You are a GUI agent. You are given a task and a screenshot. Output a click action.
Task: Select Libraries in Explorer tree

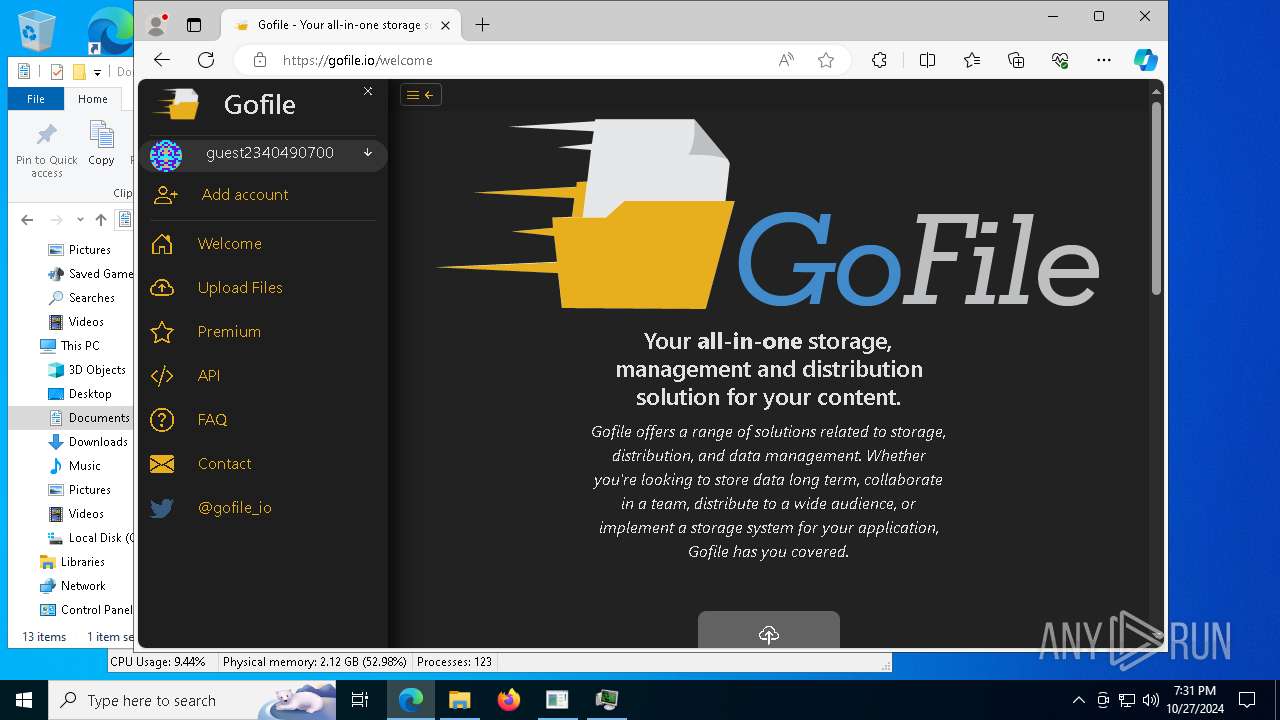click(73, 562)
